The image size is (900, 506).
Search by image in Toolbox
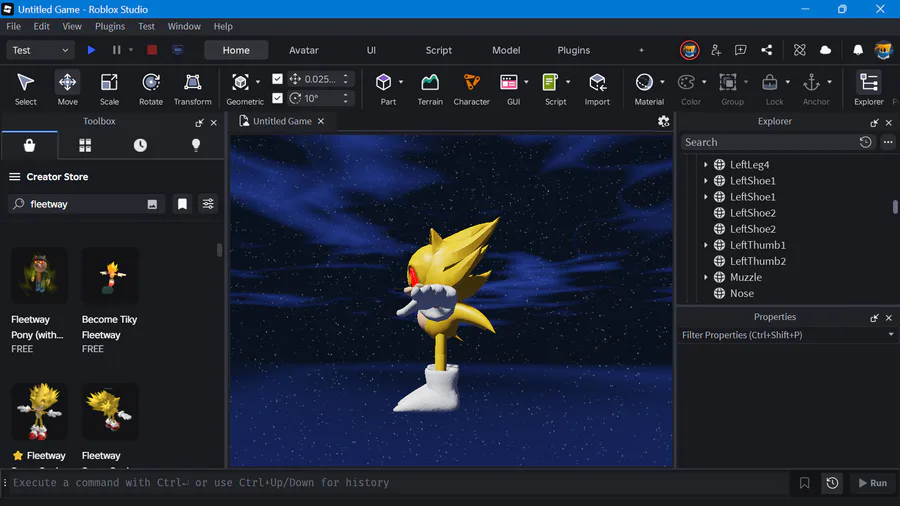(152, 204)
